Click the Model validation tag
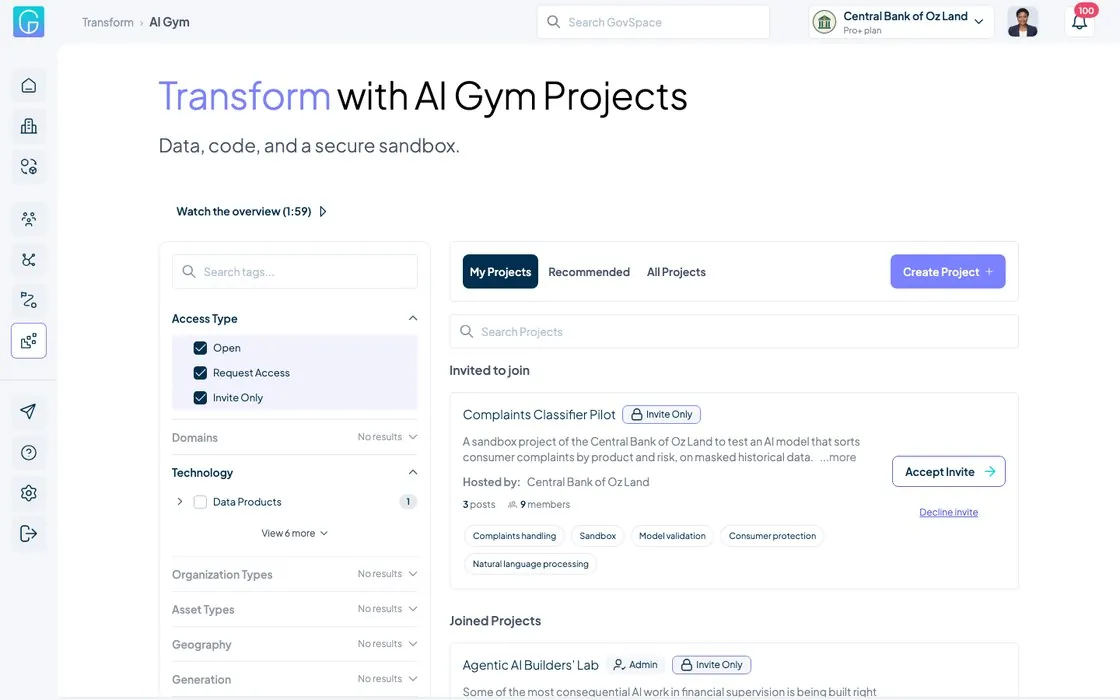Screen dimensions: 1120x700 pyautogui.click(x=672, y=536)
